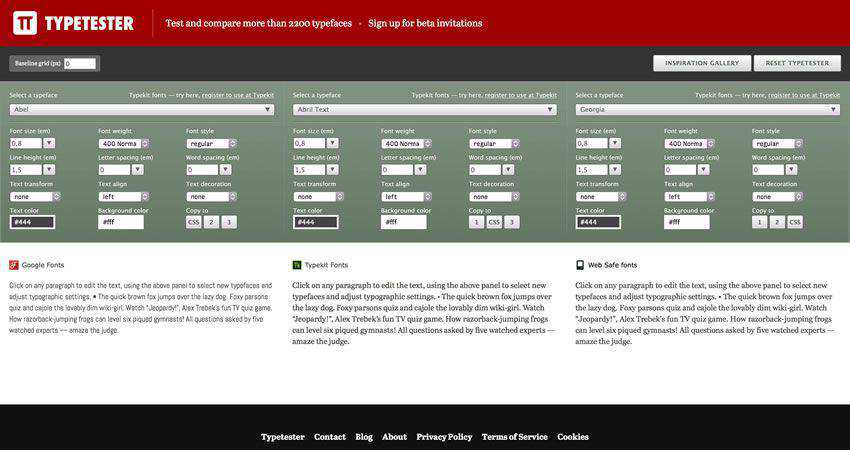850x450 pixels.
Task: Copy Abel settings to column 3
Action: [x=229, y=222]
